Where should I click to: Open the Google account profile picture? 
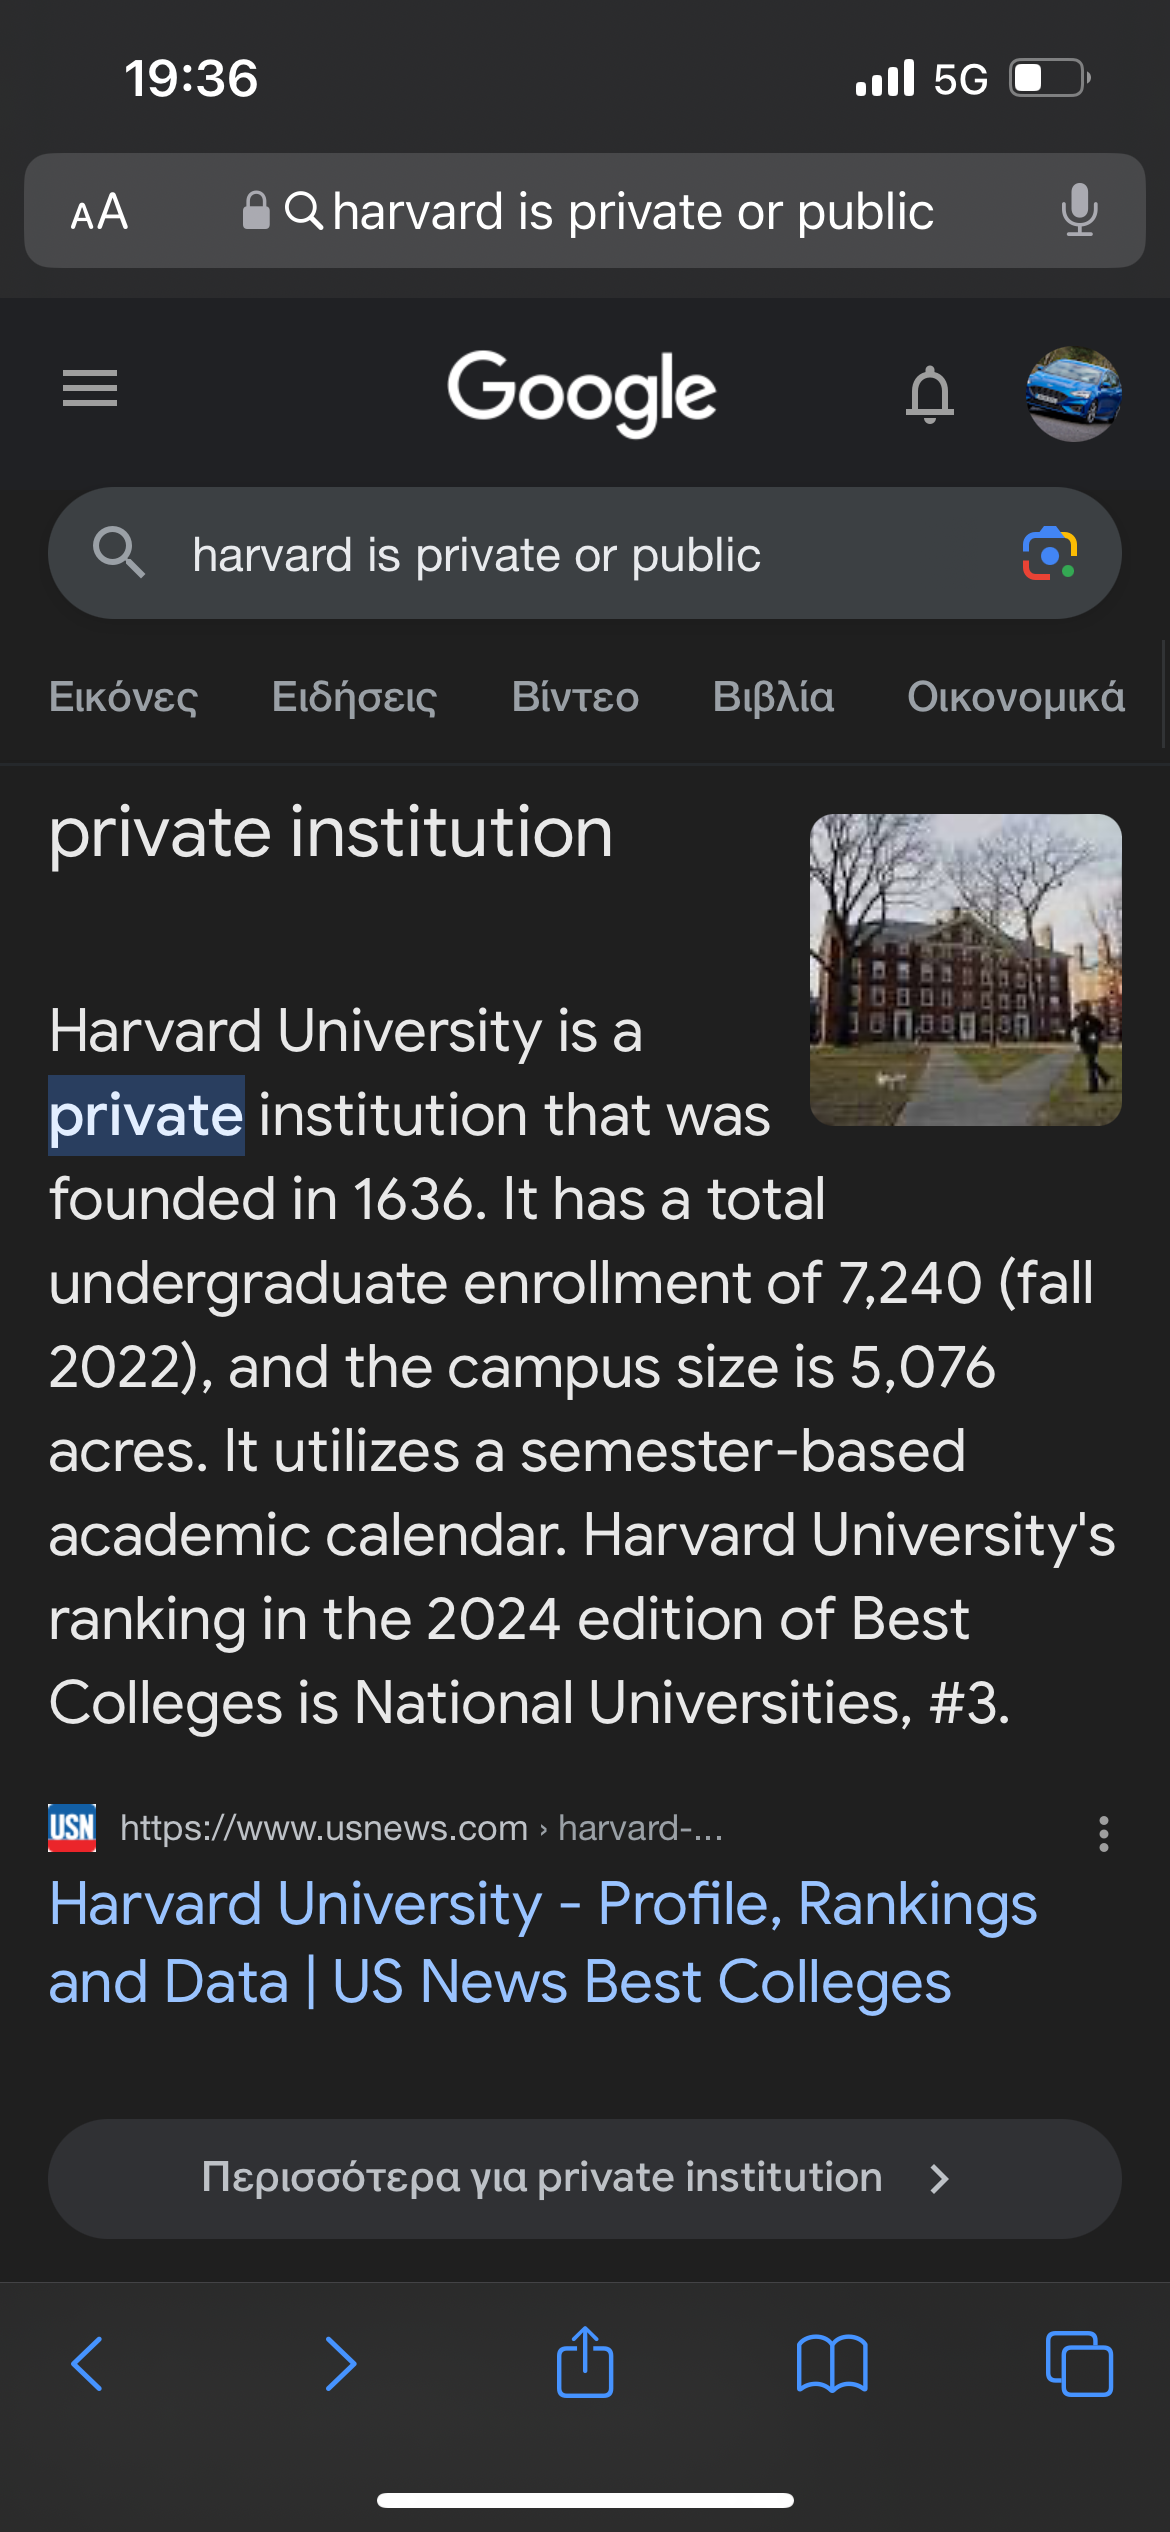1073,393
